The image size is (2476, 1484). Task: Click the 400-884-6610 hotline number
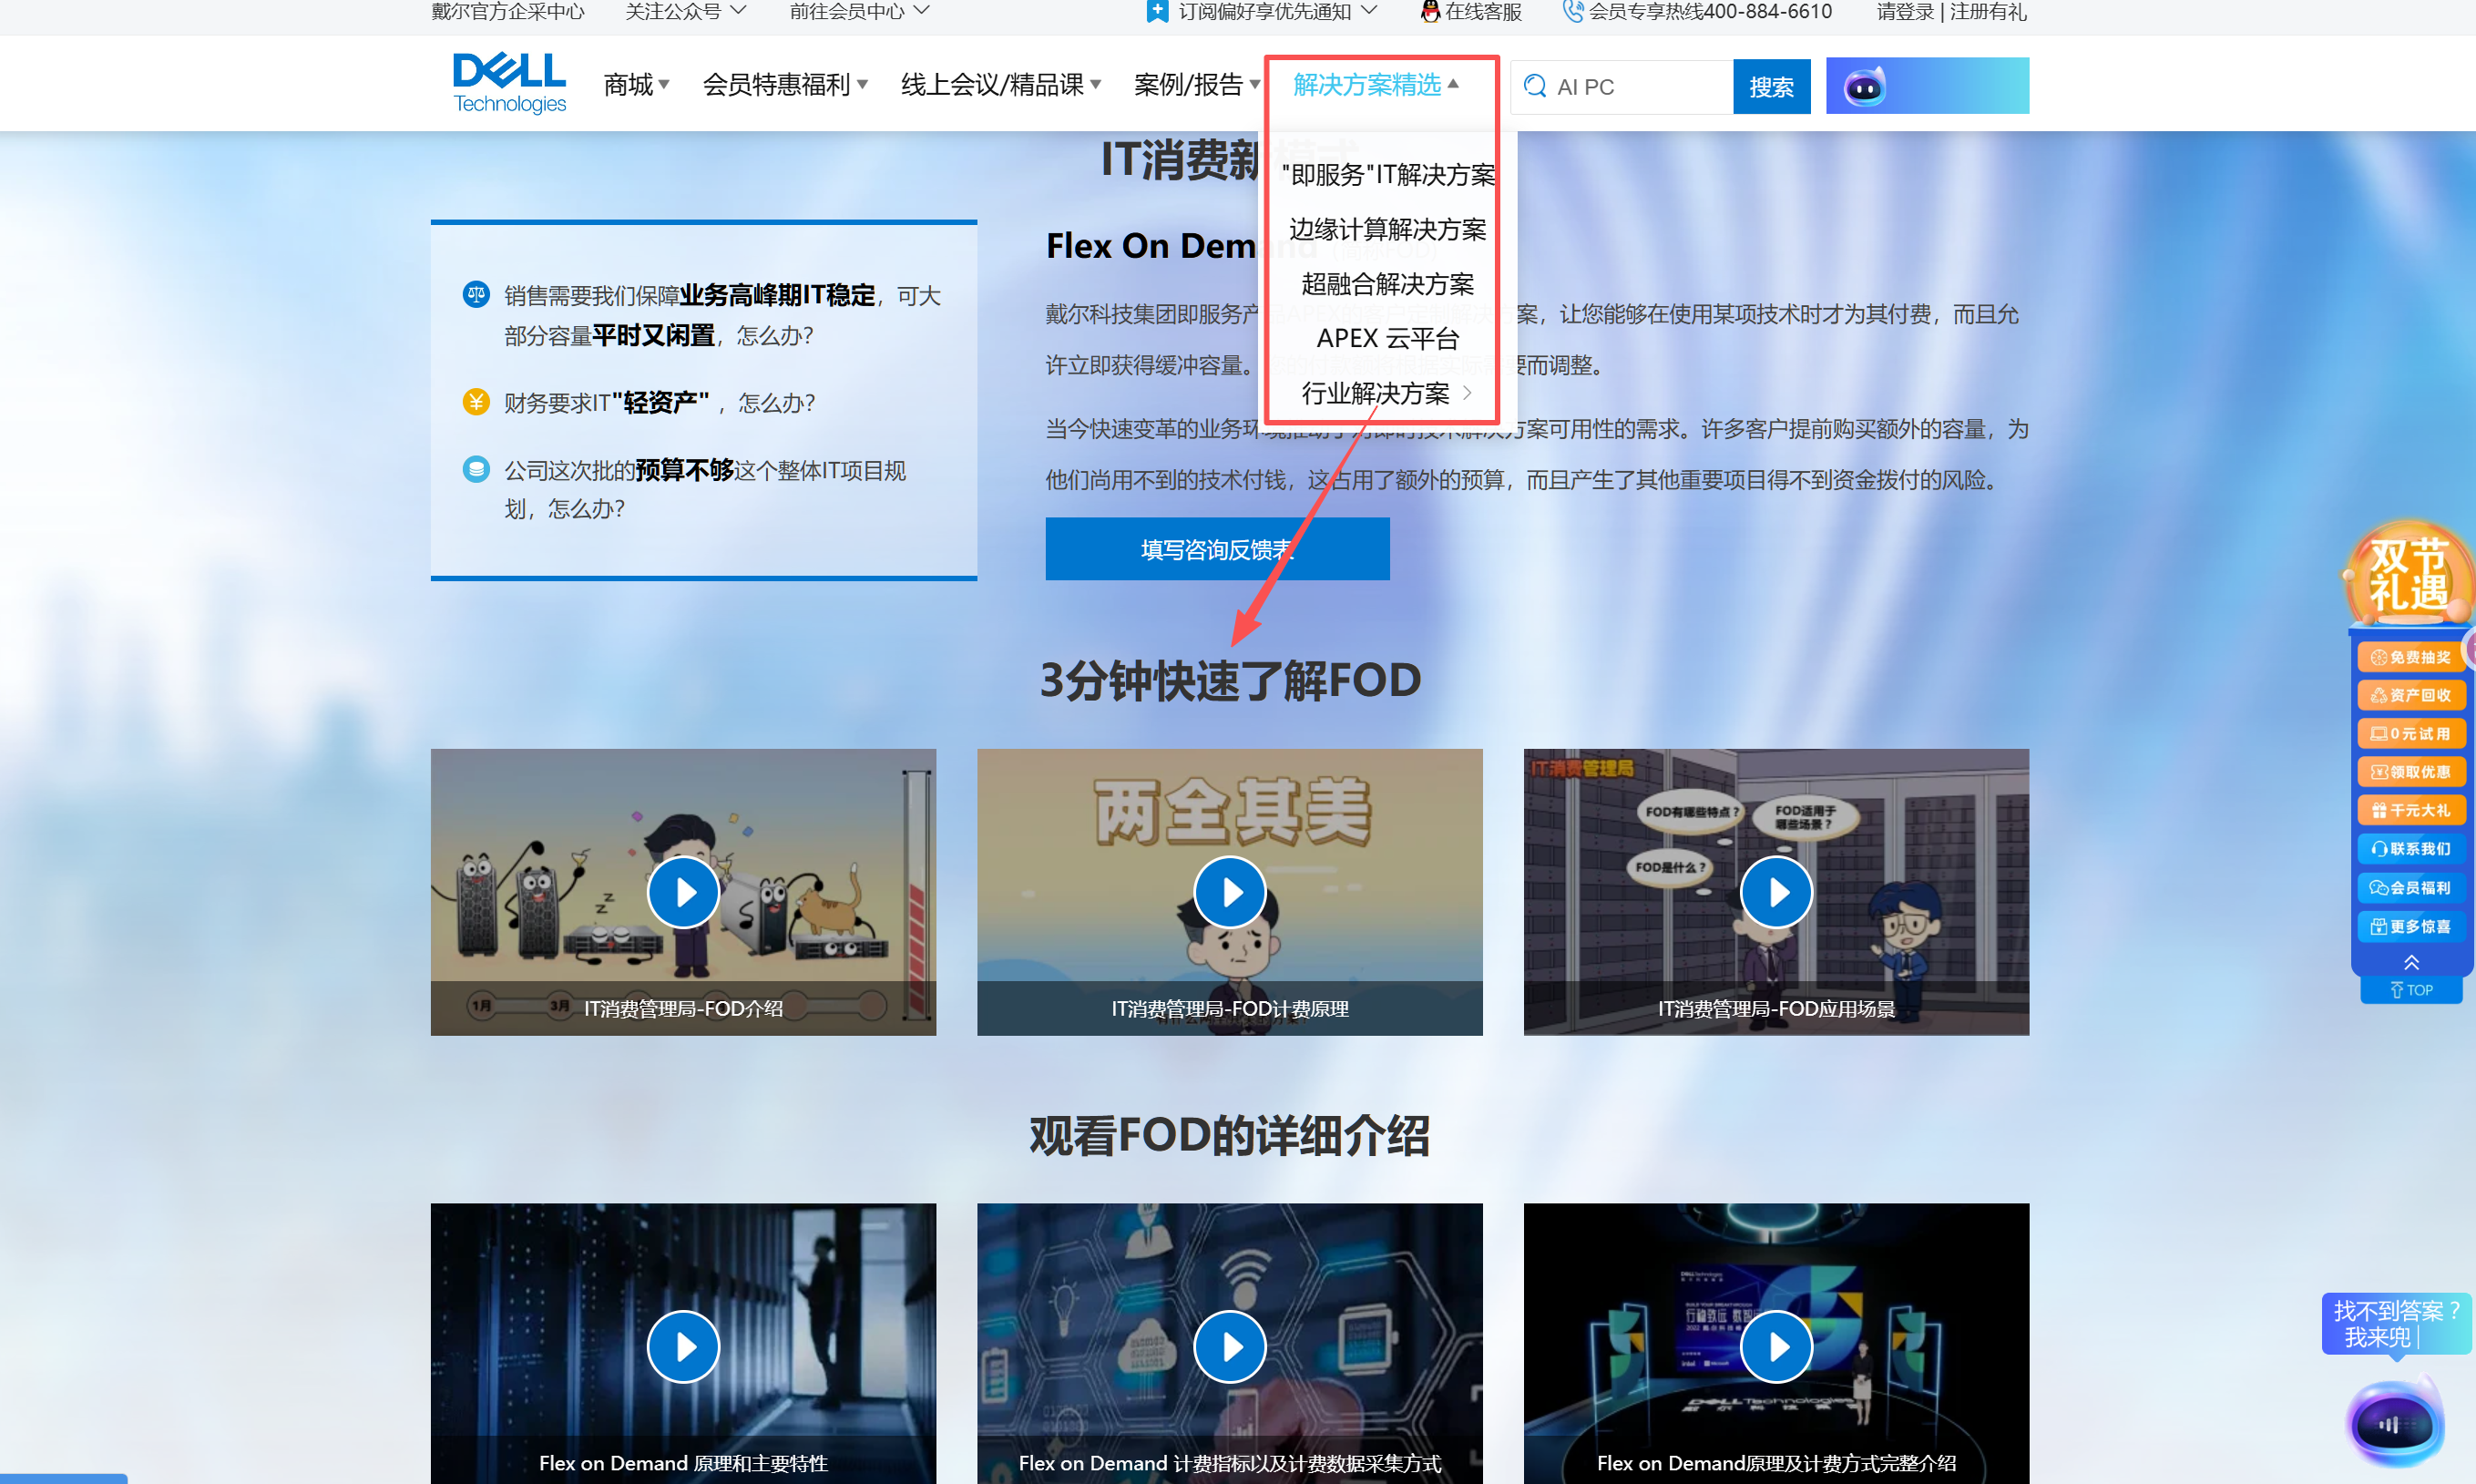(1768, 11)
